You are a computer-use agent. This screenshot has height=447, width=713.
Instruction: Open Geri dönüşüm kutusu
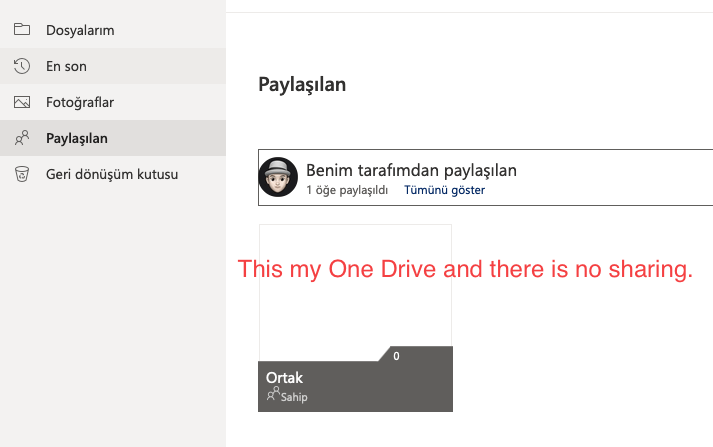coord(113,174)
